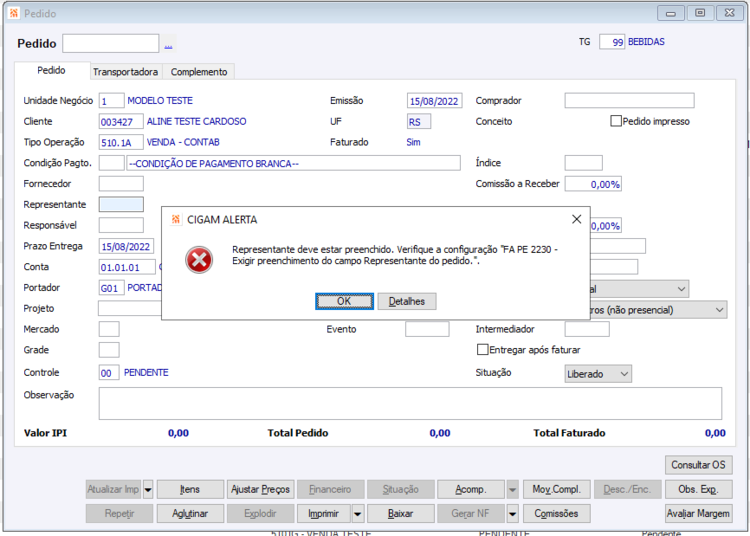Click the ALINE TESTE CARDOSO client name
The width and height of the screenshot is (750, 536).
click(197, 121)
